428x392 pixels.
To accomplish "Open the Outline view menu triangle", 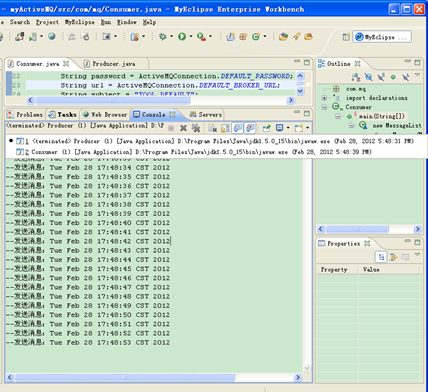I will tap(417, 75).
